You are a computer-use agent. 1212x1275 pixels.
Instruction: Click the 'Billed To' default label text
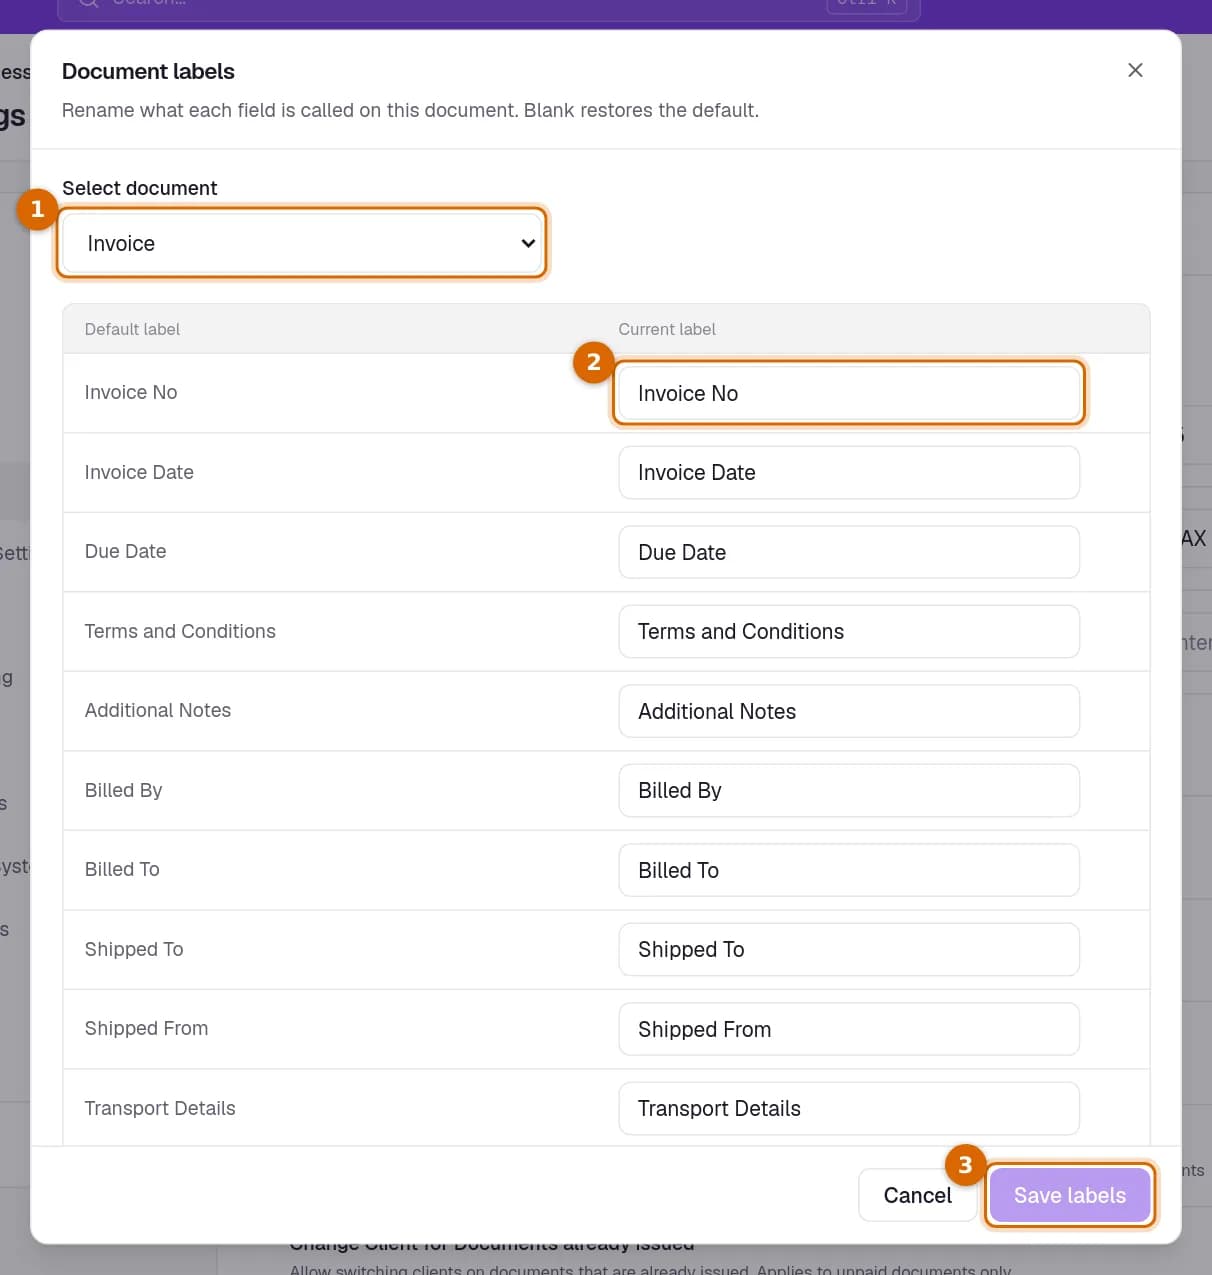[x=122, y=869]
